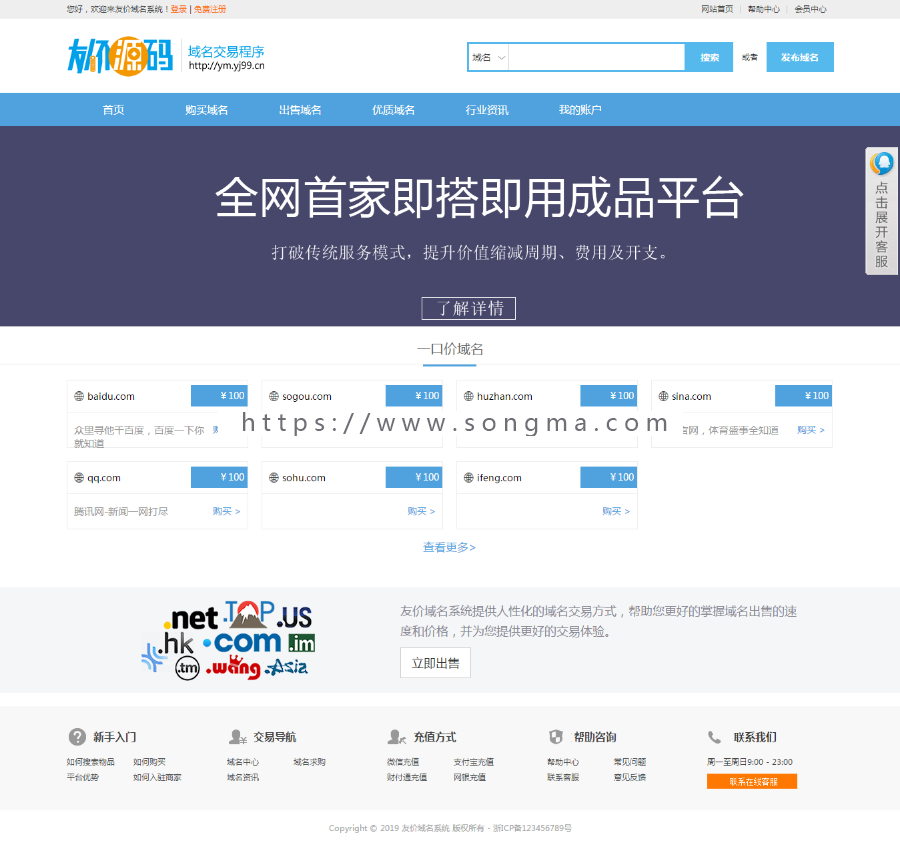Click the 查看更多> link

point(449,547)
